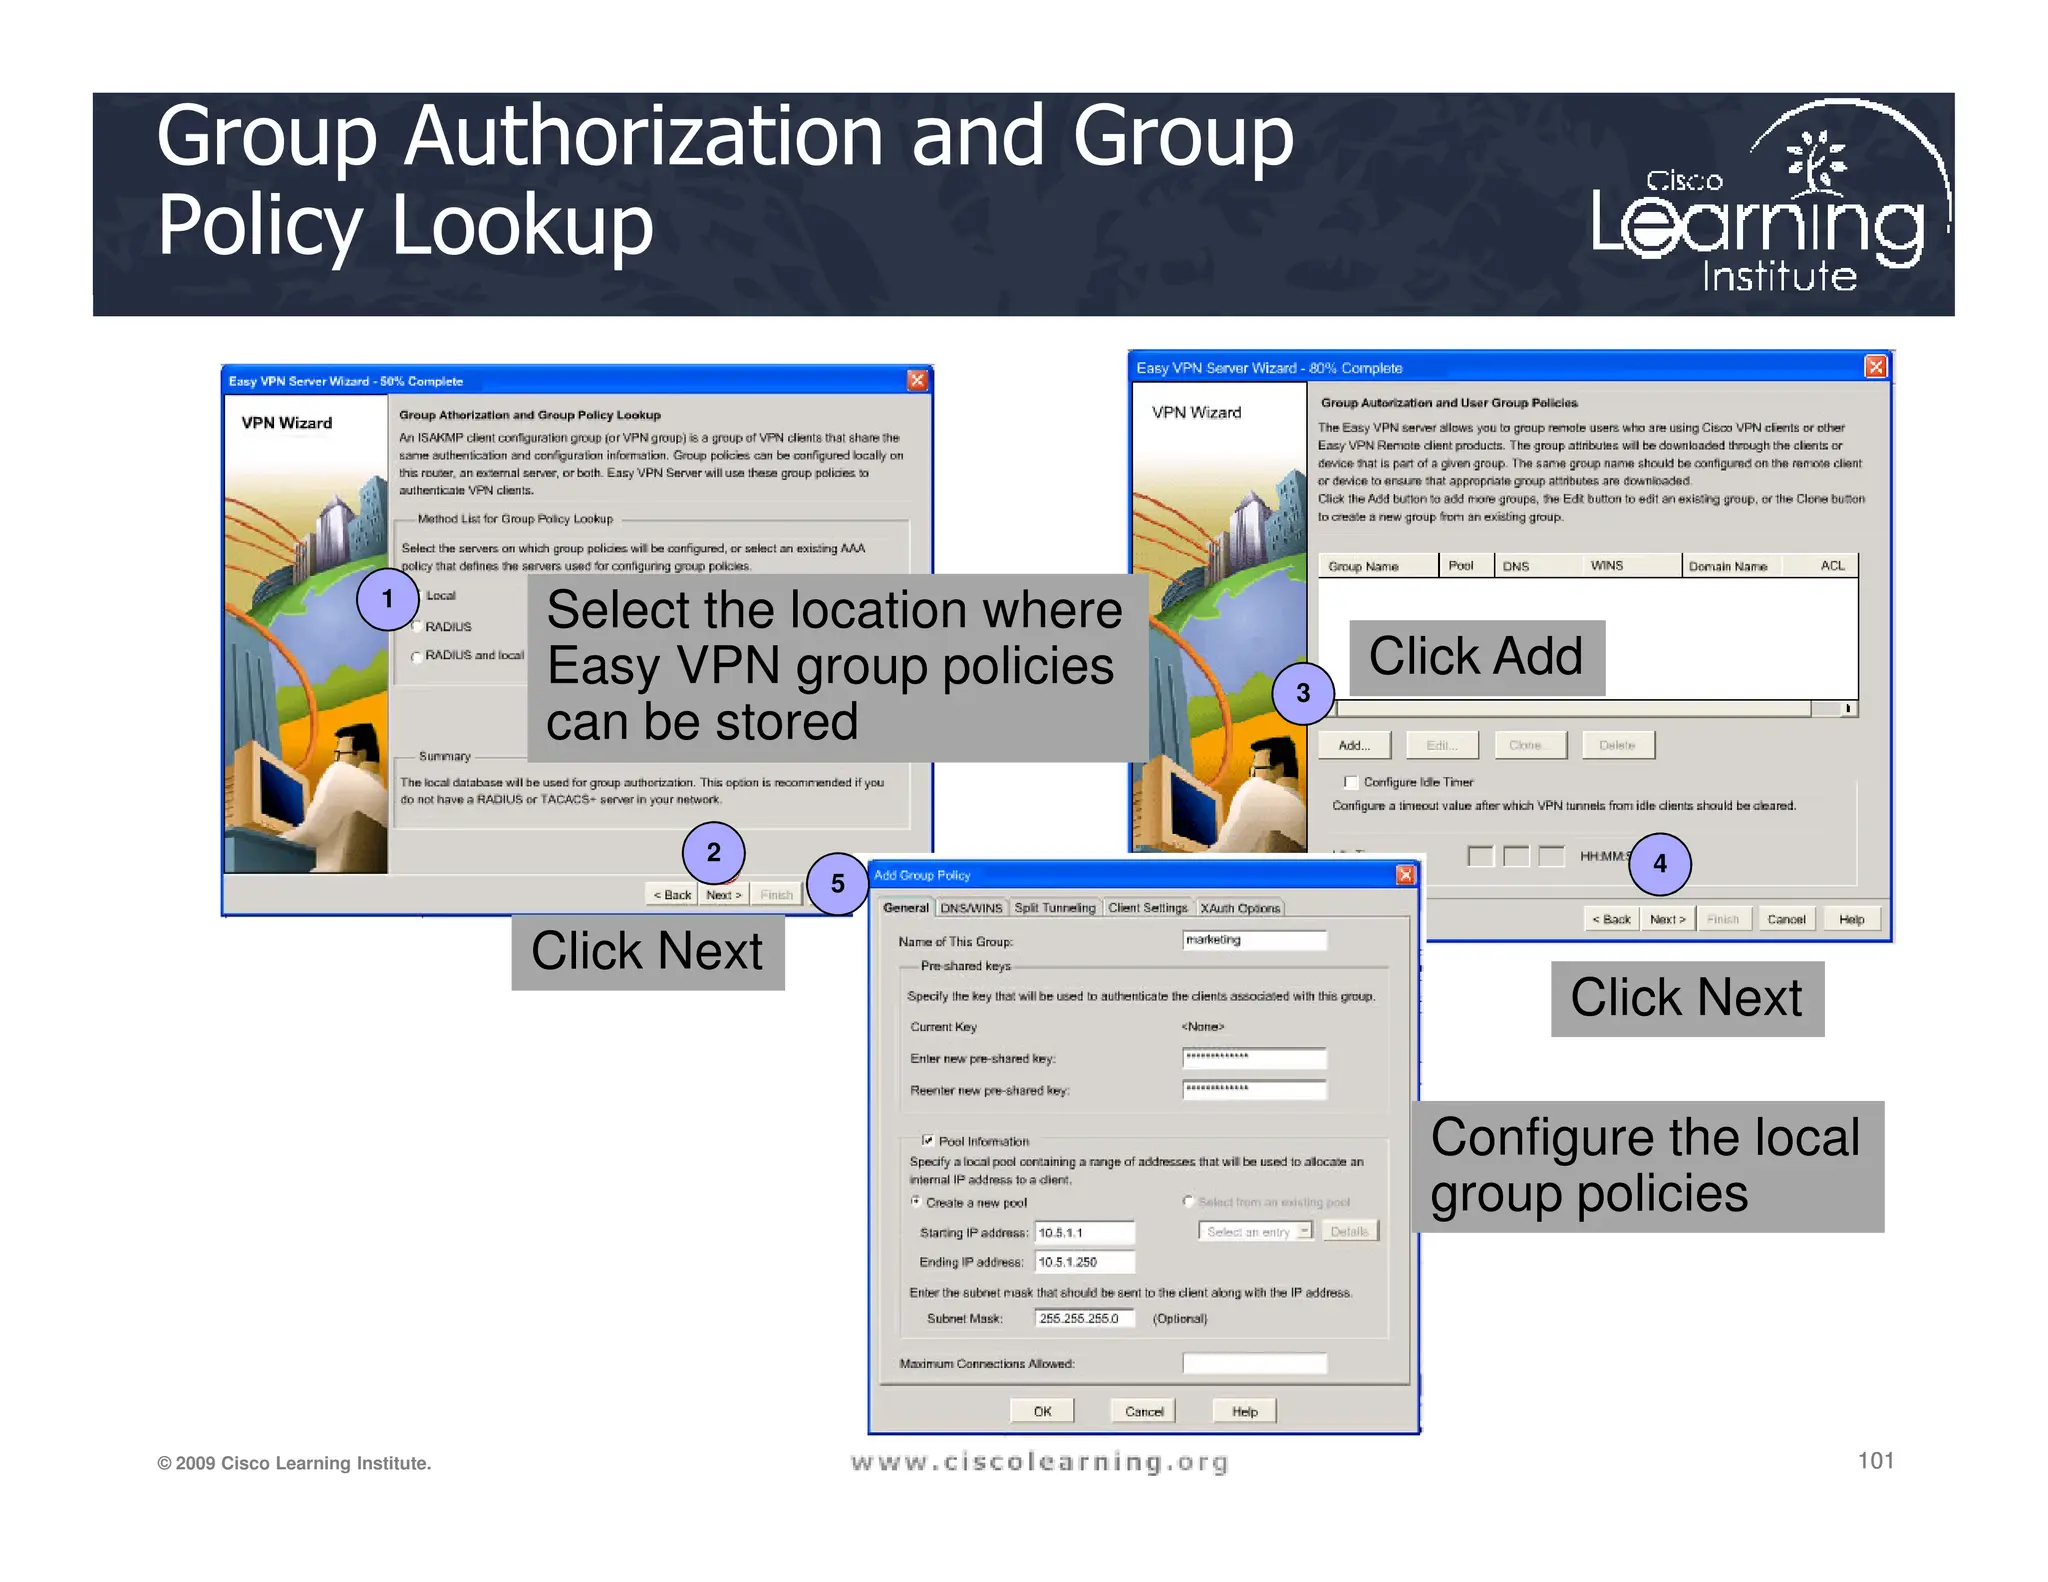The height and width of the screenshot is (1582, 2048).
Task: Close the Easy VPN Server Wizard 50% Complete window
Action: pyautogui.click(x=916, y=380)
